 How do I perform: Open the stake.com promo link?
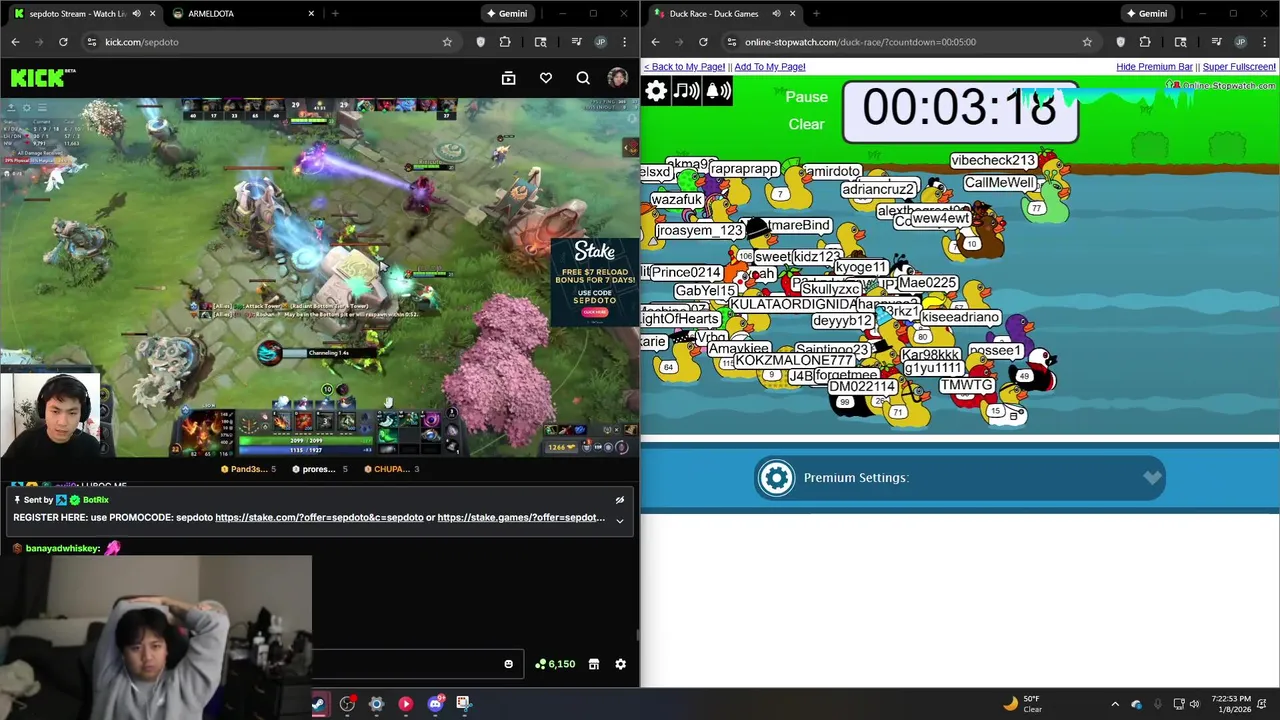tap(319, 518)
